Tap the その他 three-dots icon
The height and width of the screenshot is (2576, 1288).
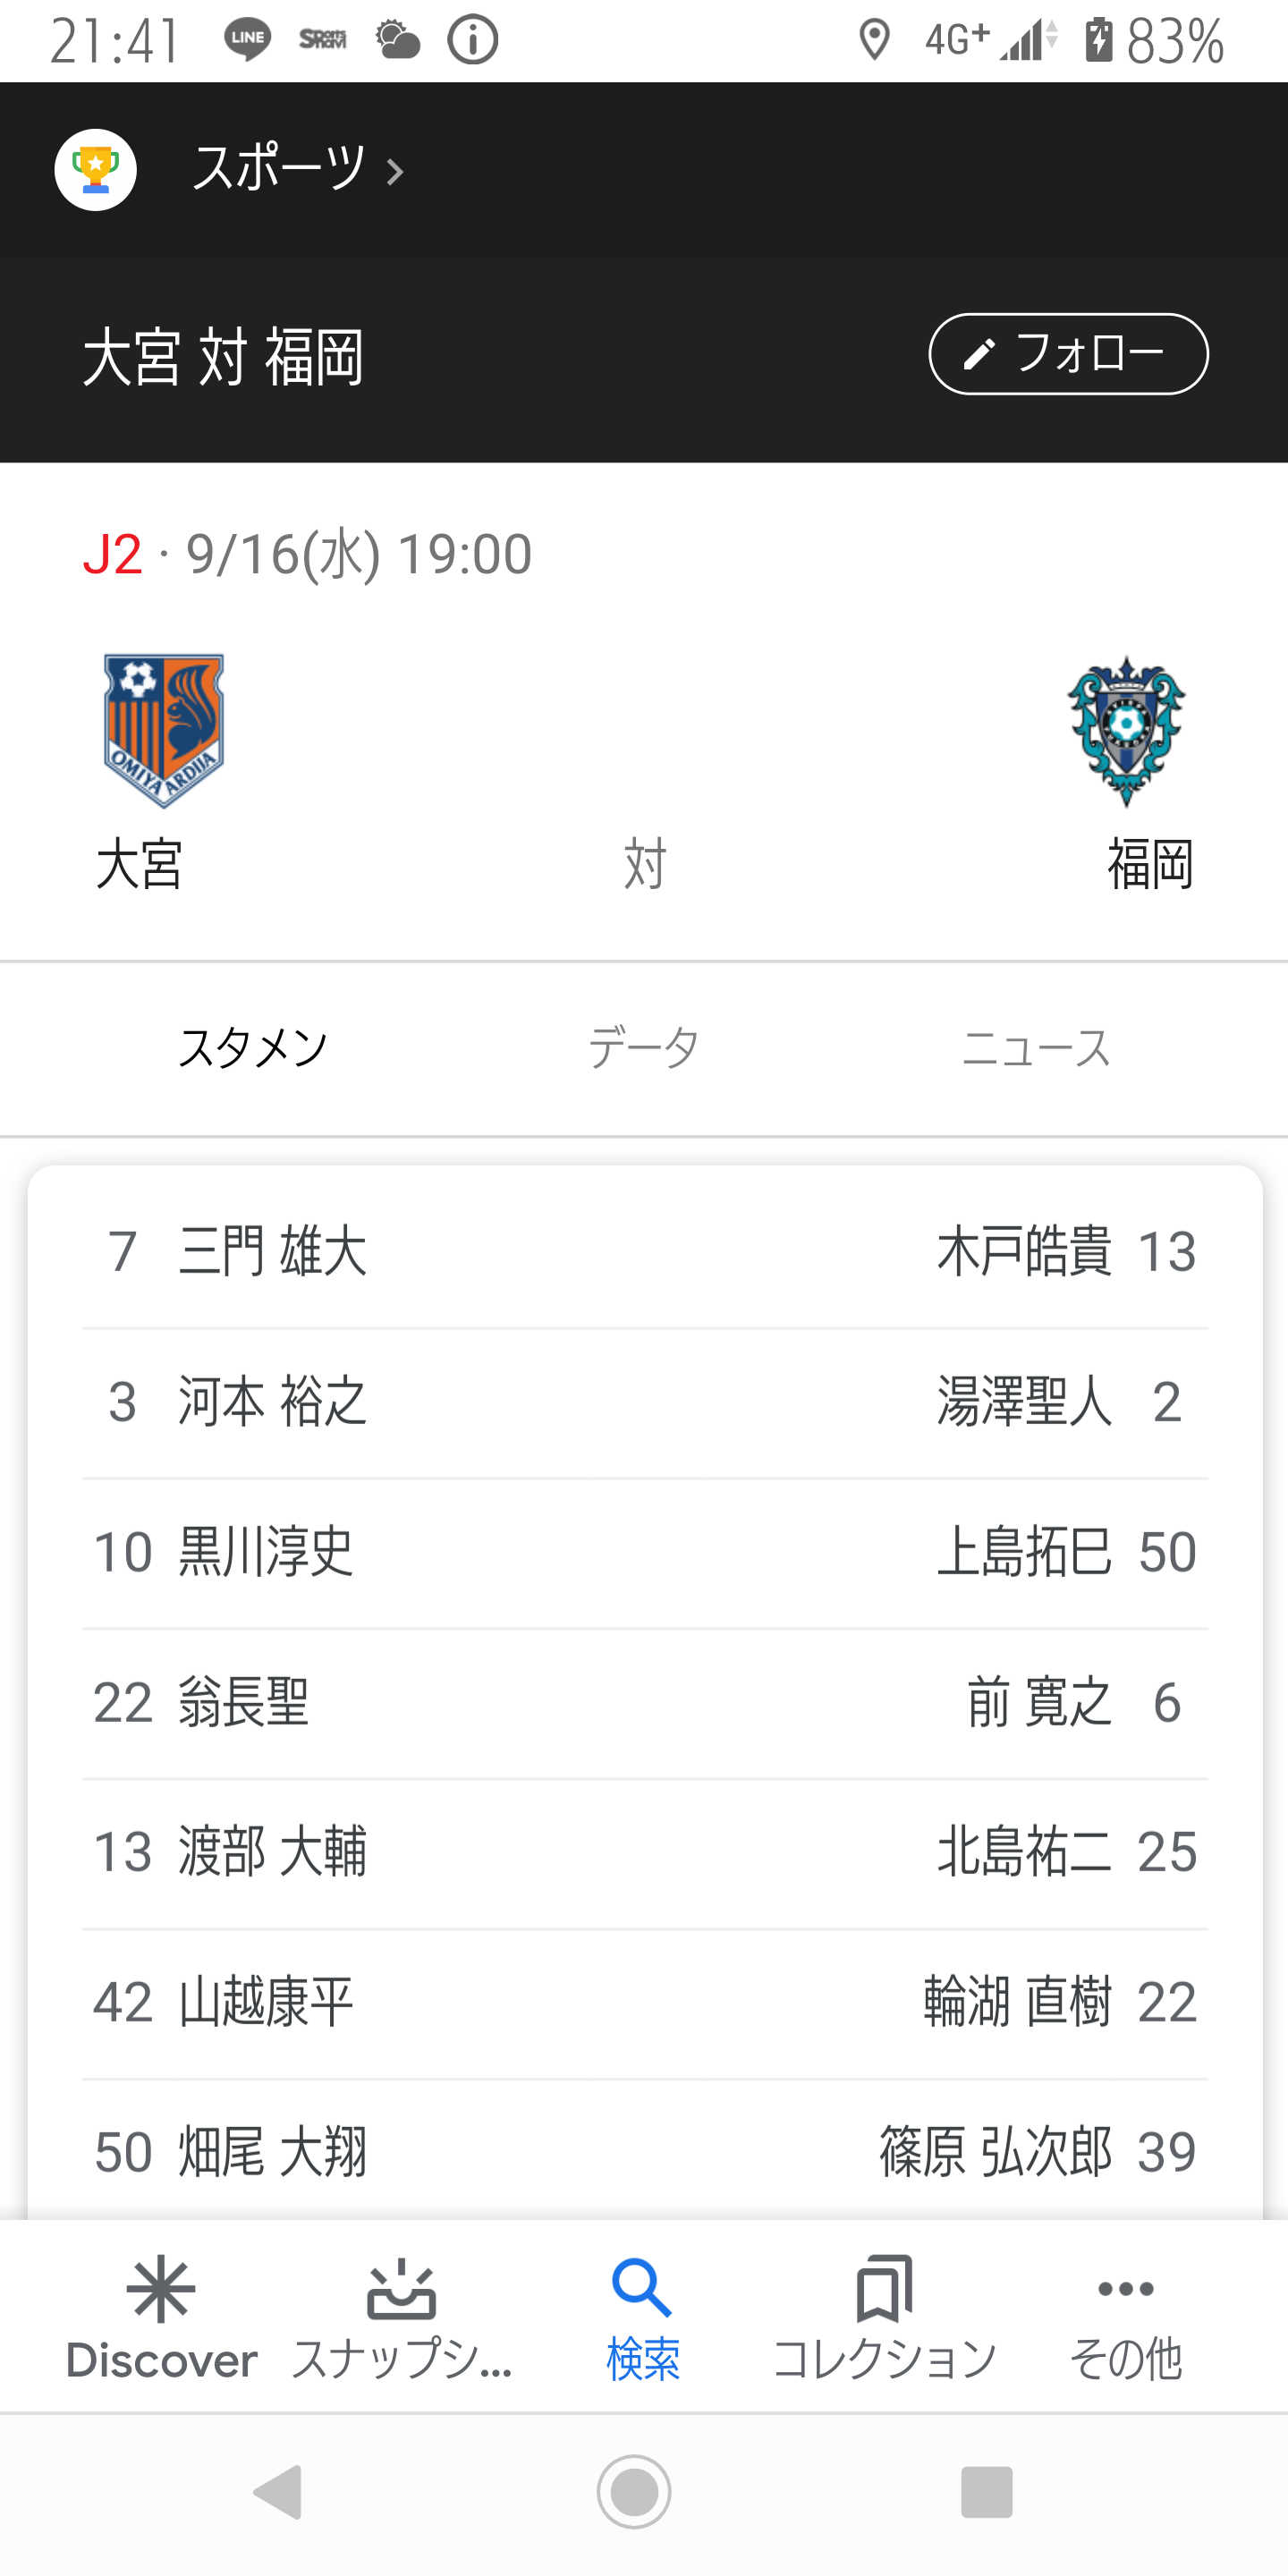[x=1126, y=2289]
